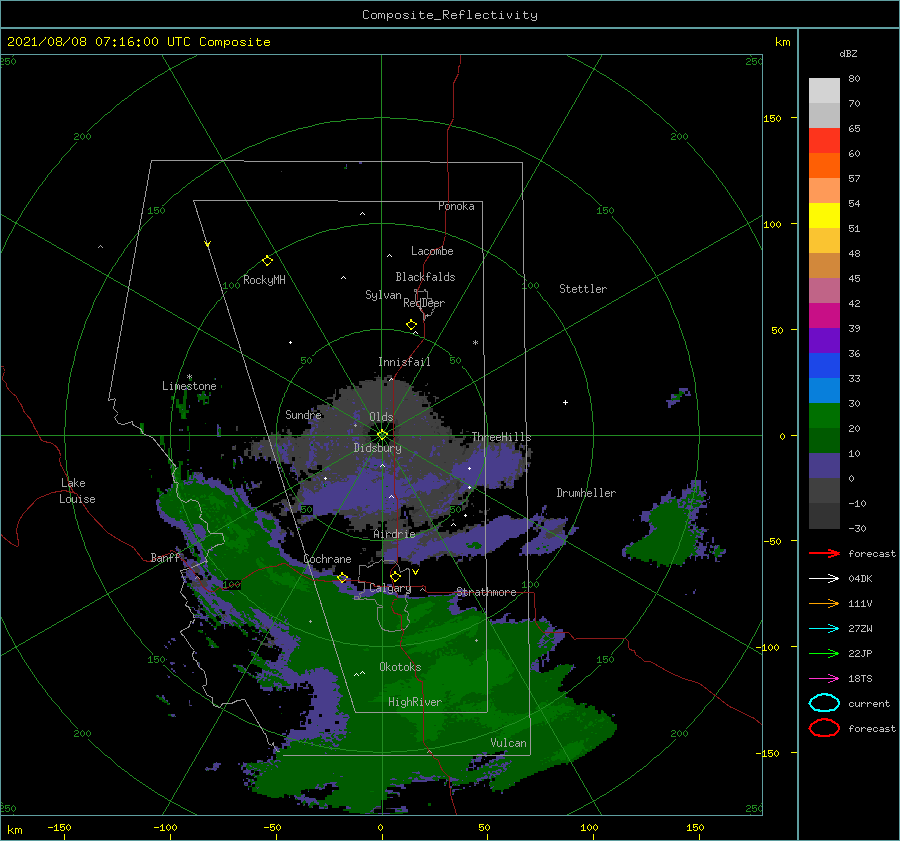The width and height of the screenshot is (900, 841).
Task: Click the blue 36 dBZ color swatch
Action: [824, 366]
